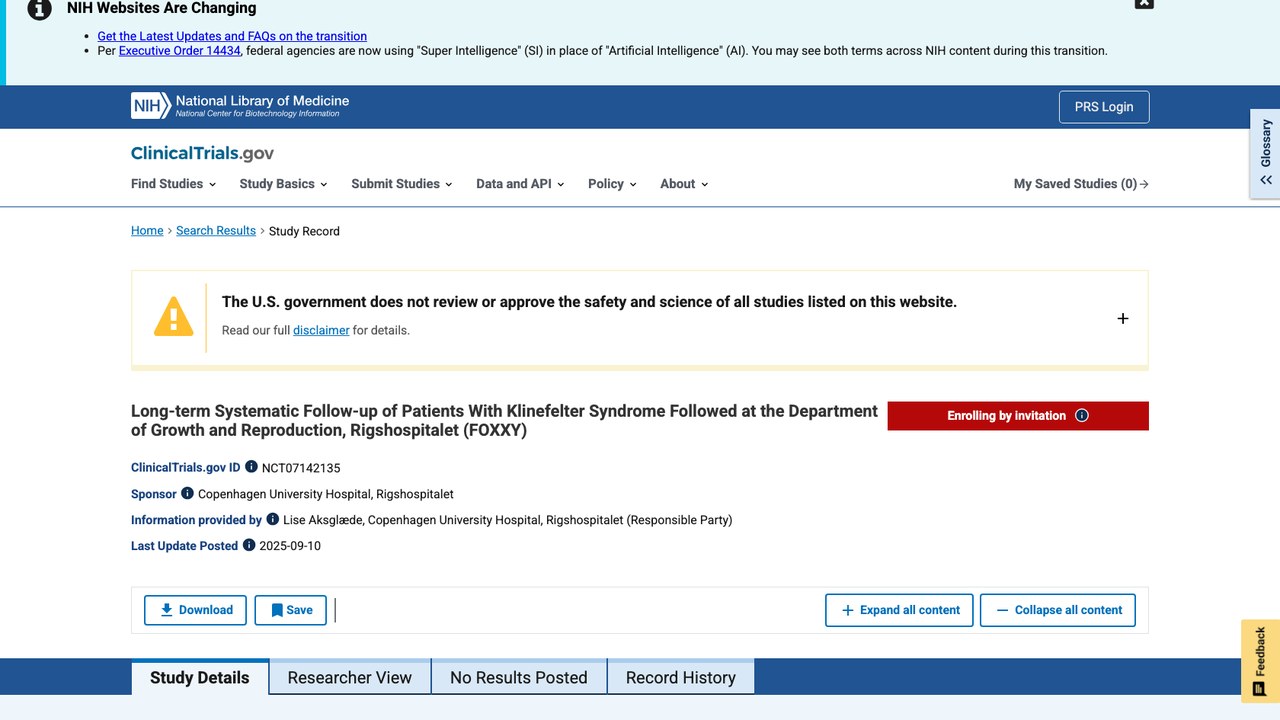
Task: Open the Glossary side panel
Action: click(1265, 153)
